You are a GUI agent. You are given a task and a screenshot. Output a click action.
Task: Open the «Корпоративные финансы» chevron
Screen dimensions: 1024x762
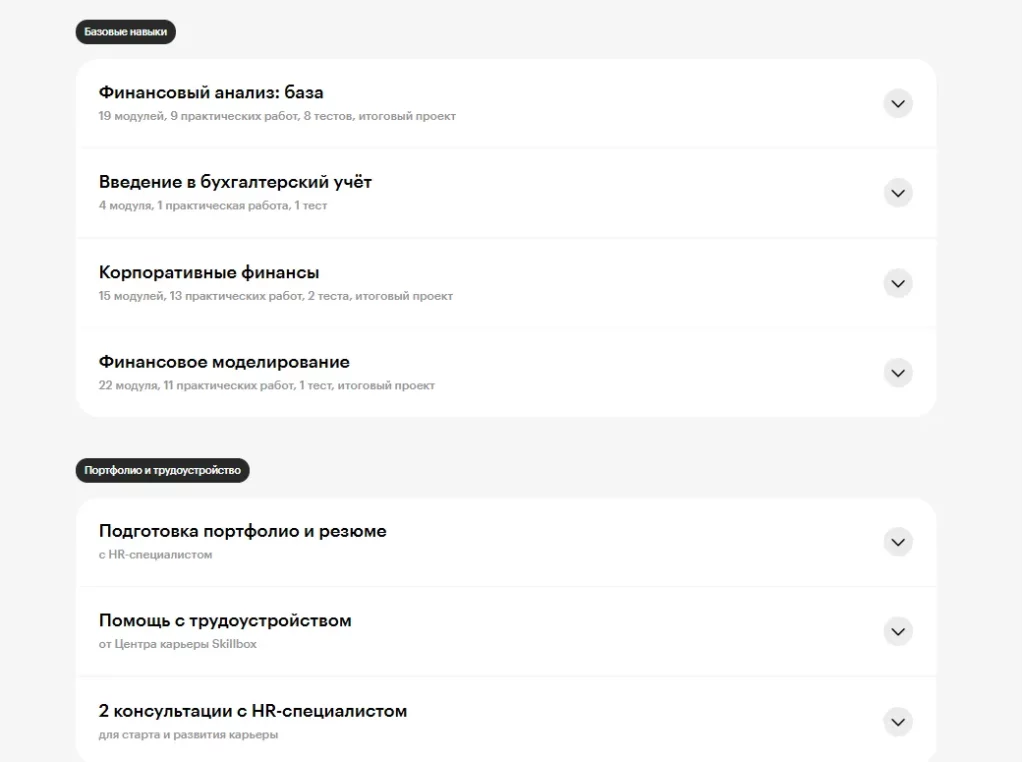tap(897, 283)
